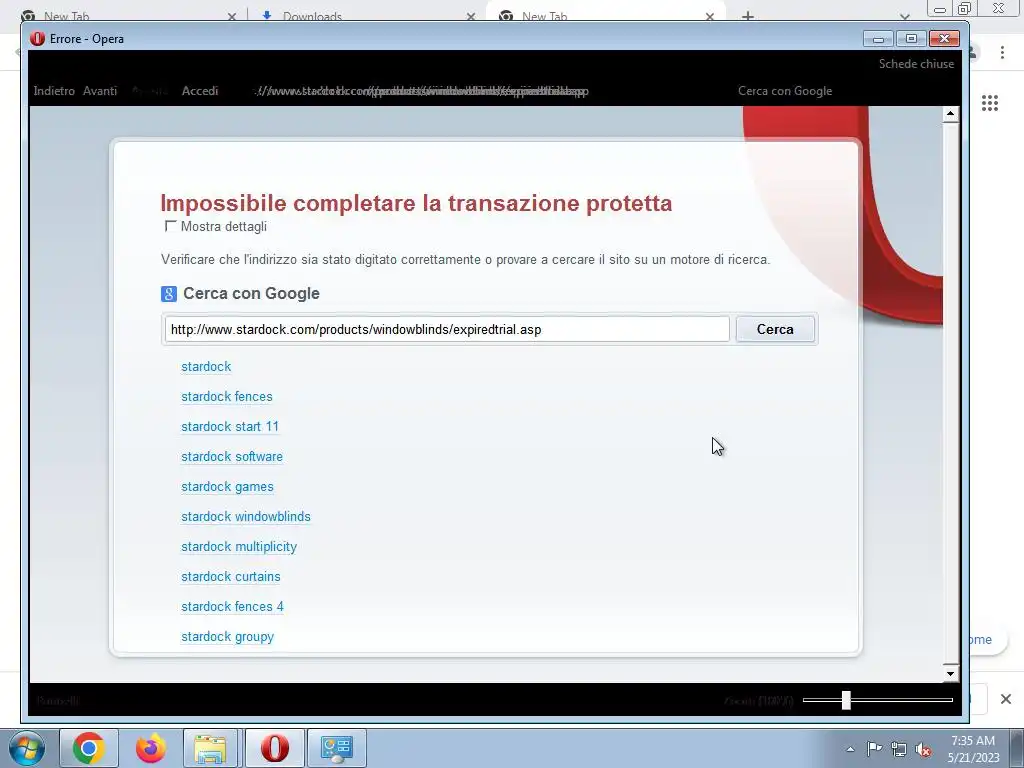Open the stardock fences suggestion
Image resolution: width=1024 pixels, height=768 pixels.
(227, 396)
